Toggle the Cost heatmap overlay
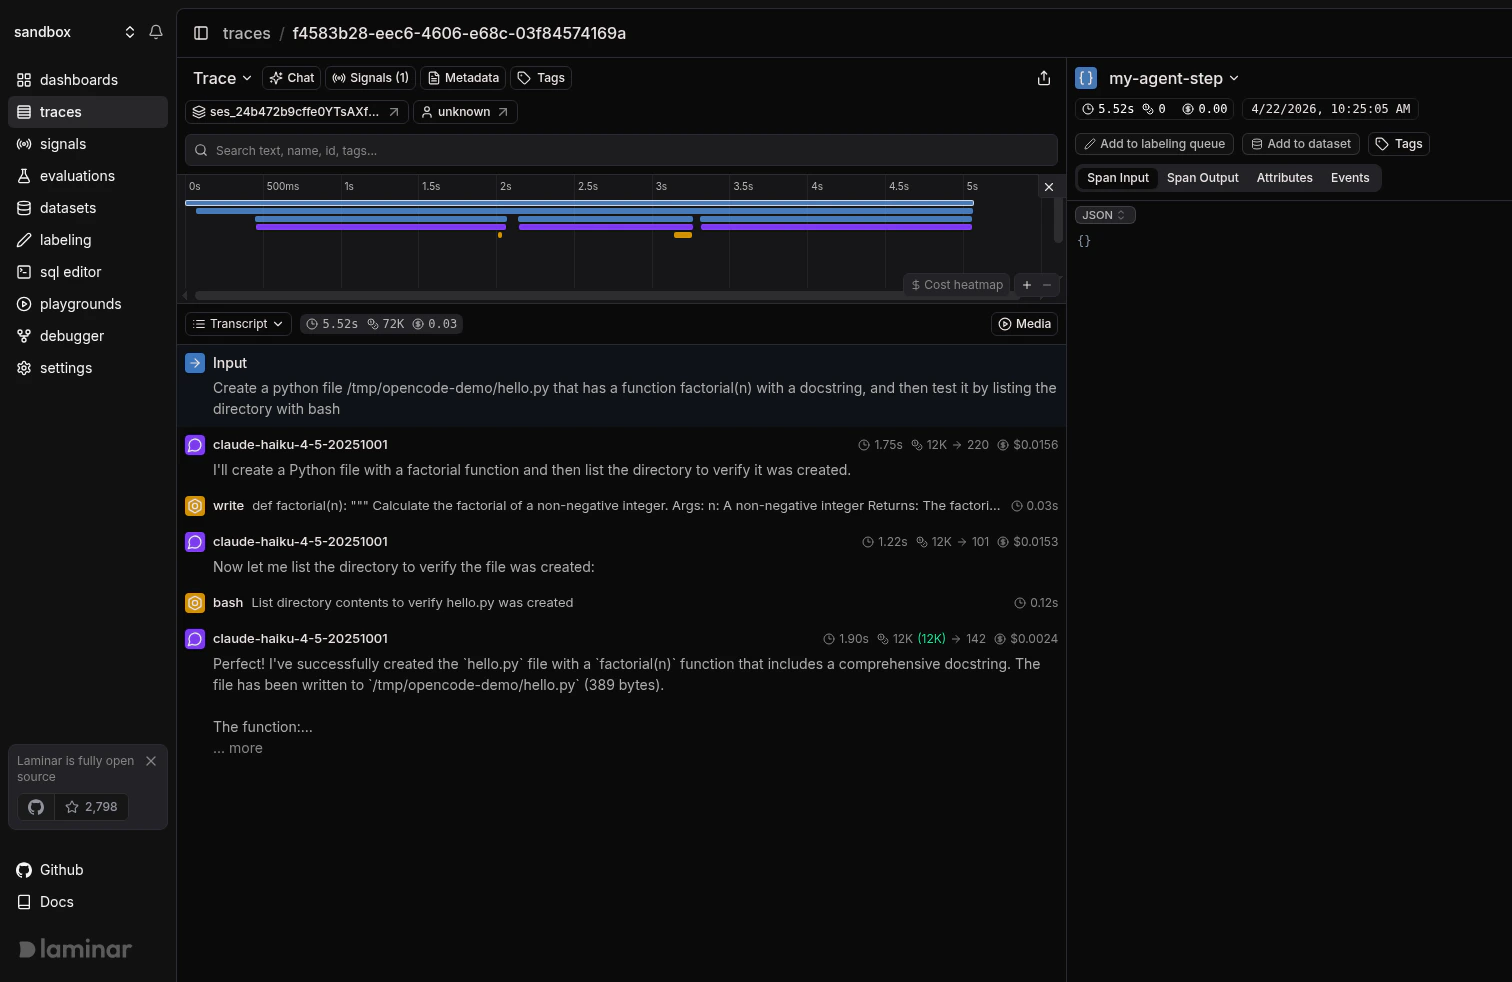This screenshot has height=982, width=1512. pos(955,284)
